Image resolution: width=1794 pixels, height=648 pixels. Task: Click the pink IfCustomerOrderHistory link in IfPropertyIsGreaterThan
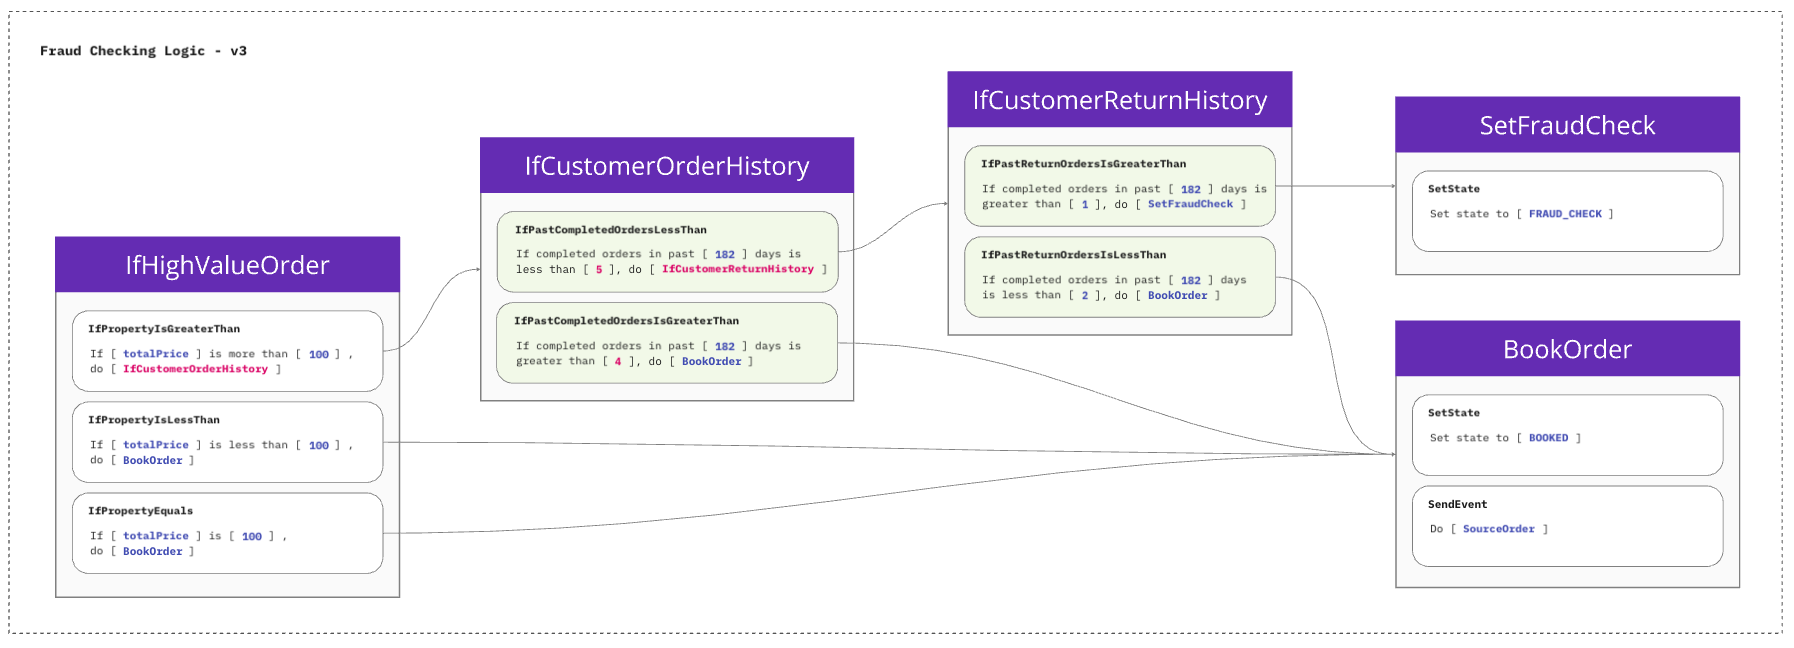[x=195, y=369]
